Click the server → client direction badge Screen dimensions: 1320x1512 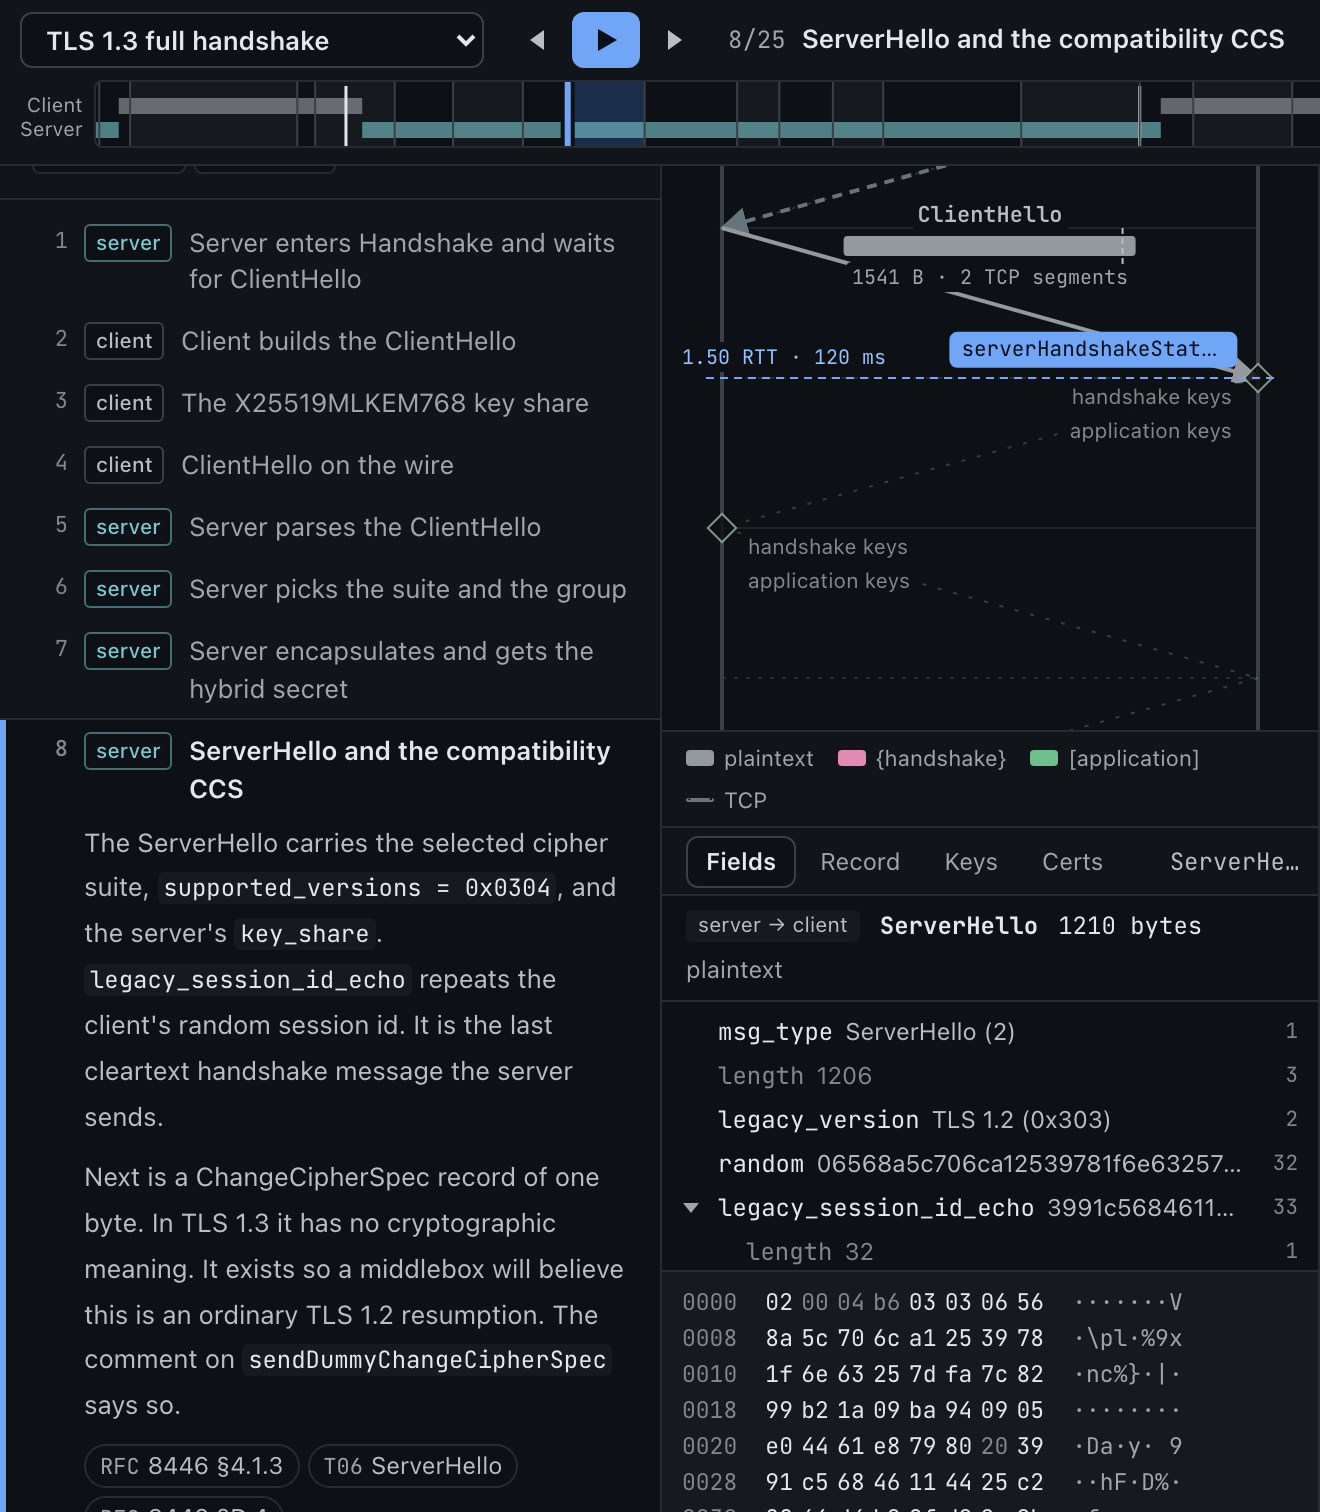click(x=772, y=926)
